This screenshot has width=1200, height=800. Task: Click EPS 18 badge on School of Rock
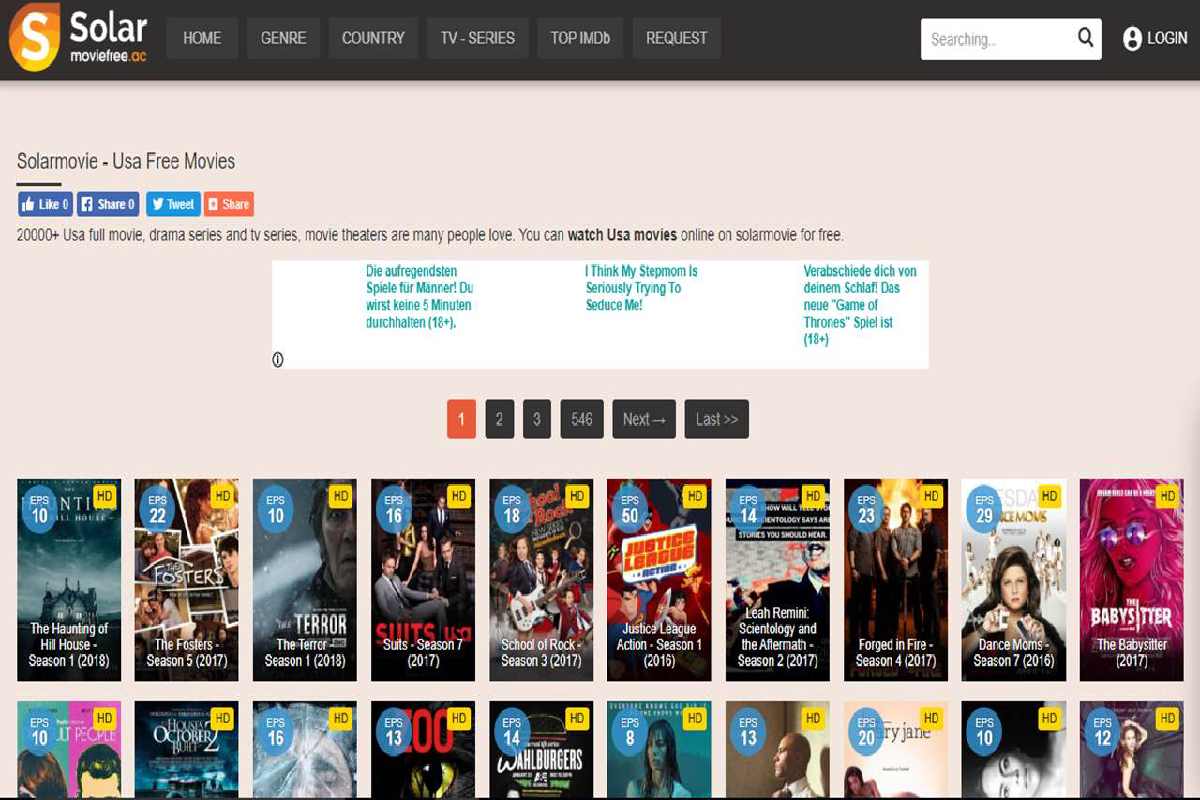[x=512, y=509]
